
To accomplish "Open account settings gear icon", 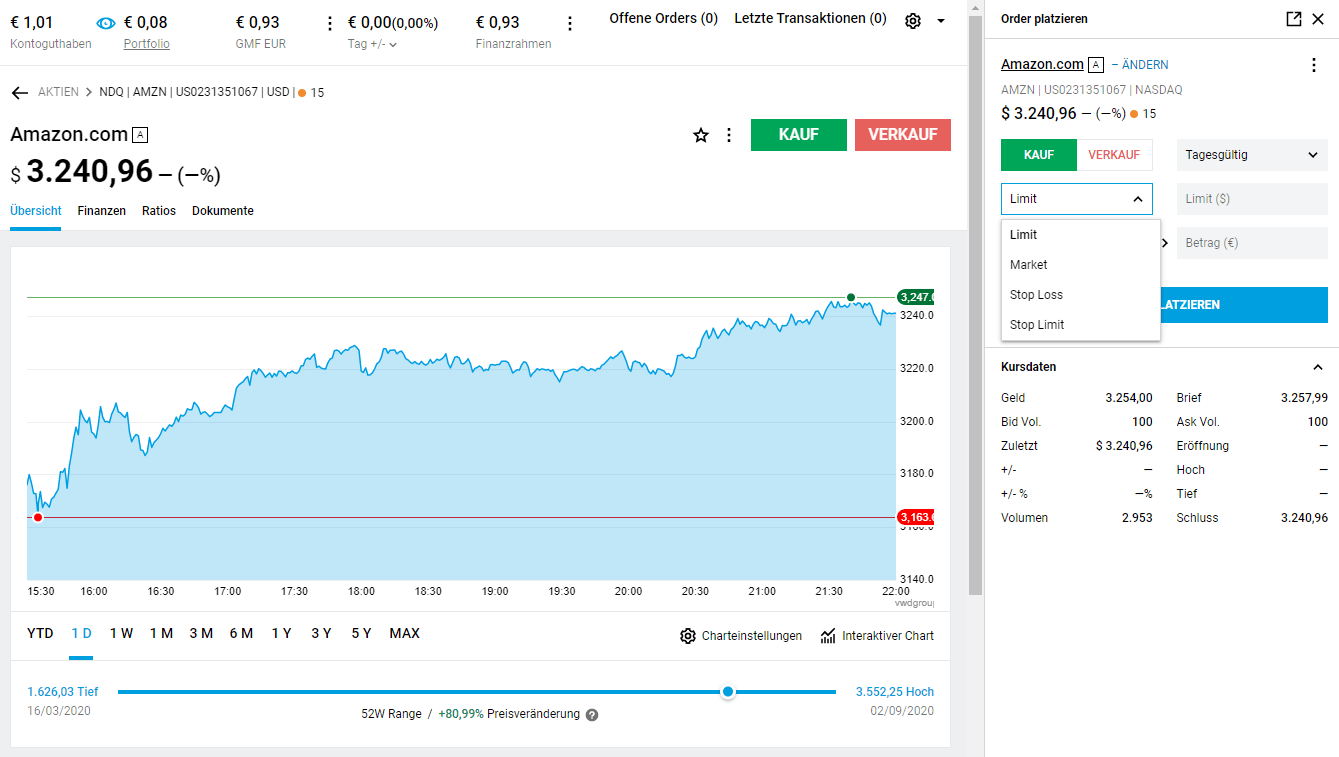I will (x=913, y=21).
